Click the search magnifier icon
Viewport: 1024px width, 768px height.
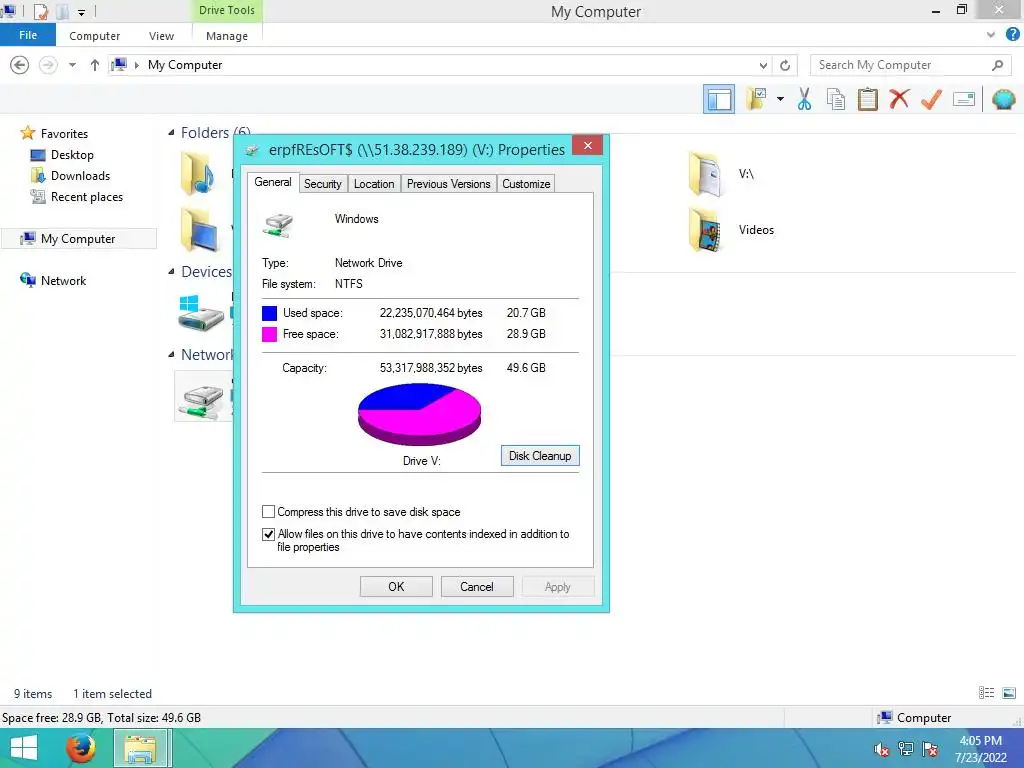(997, 65)
